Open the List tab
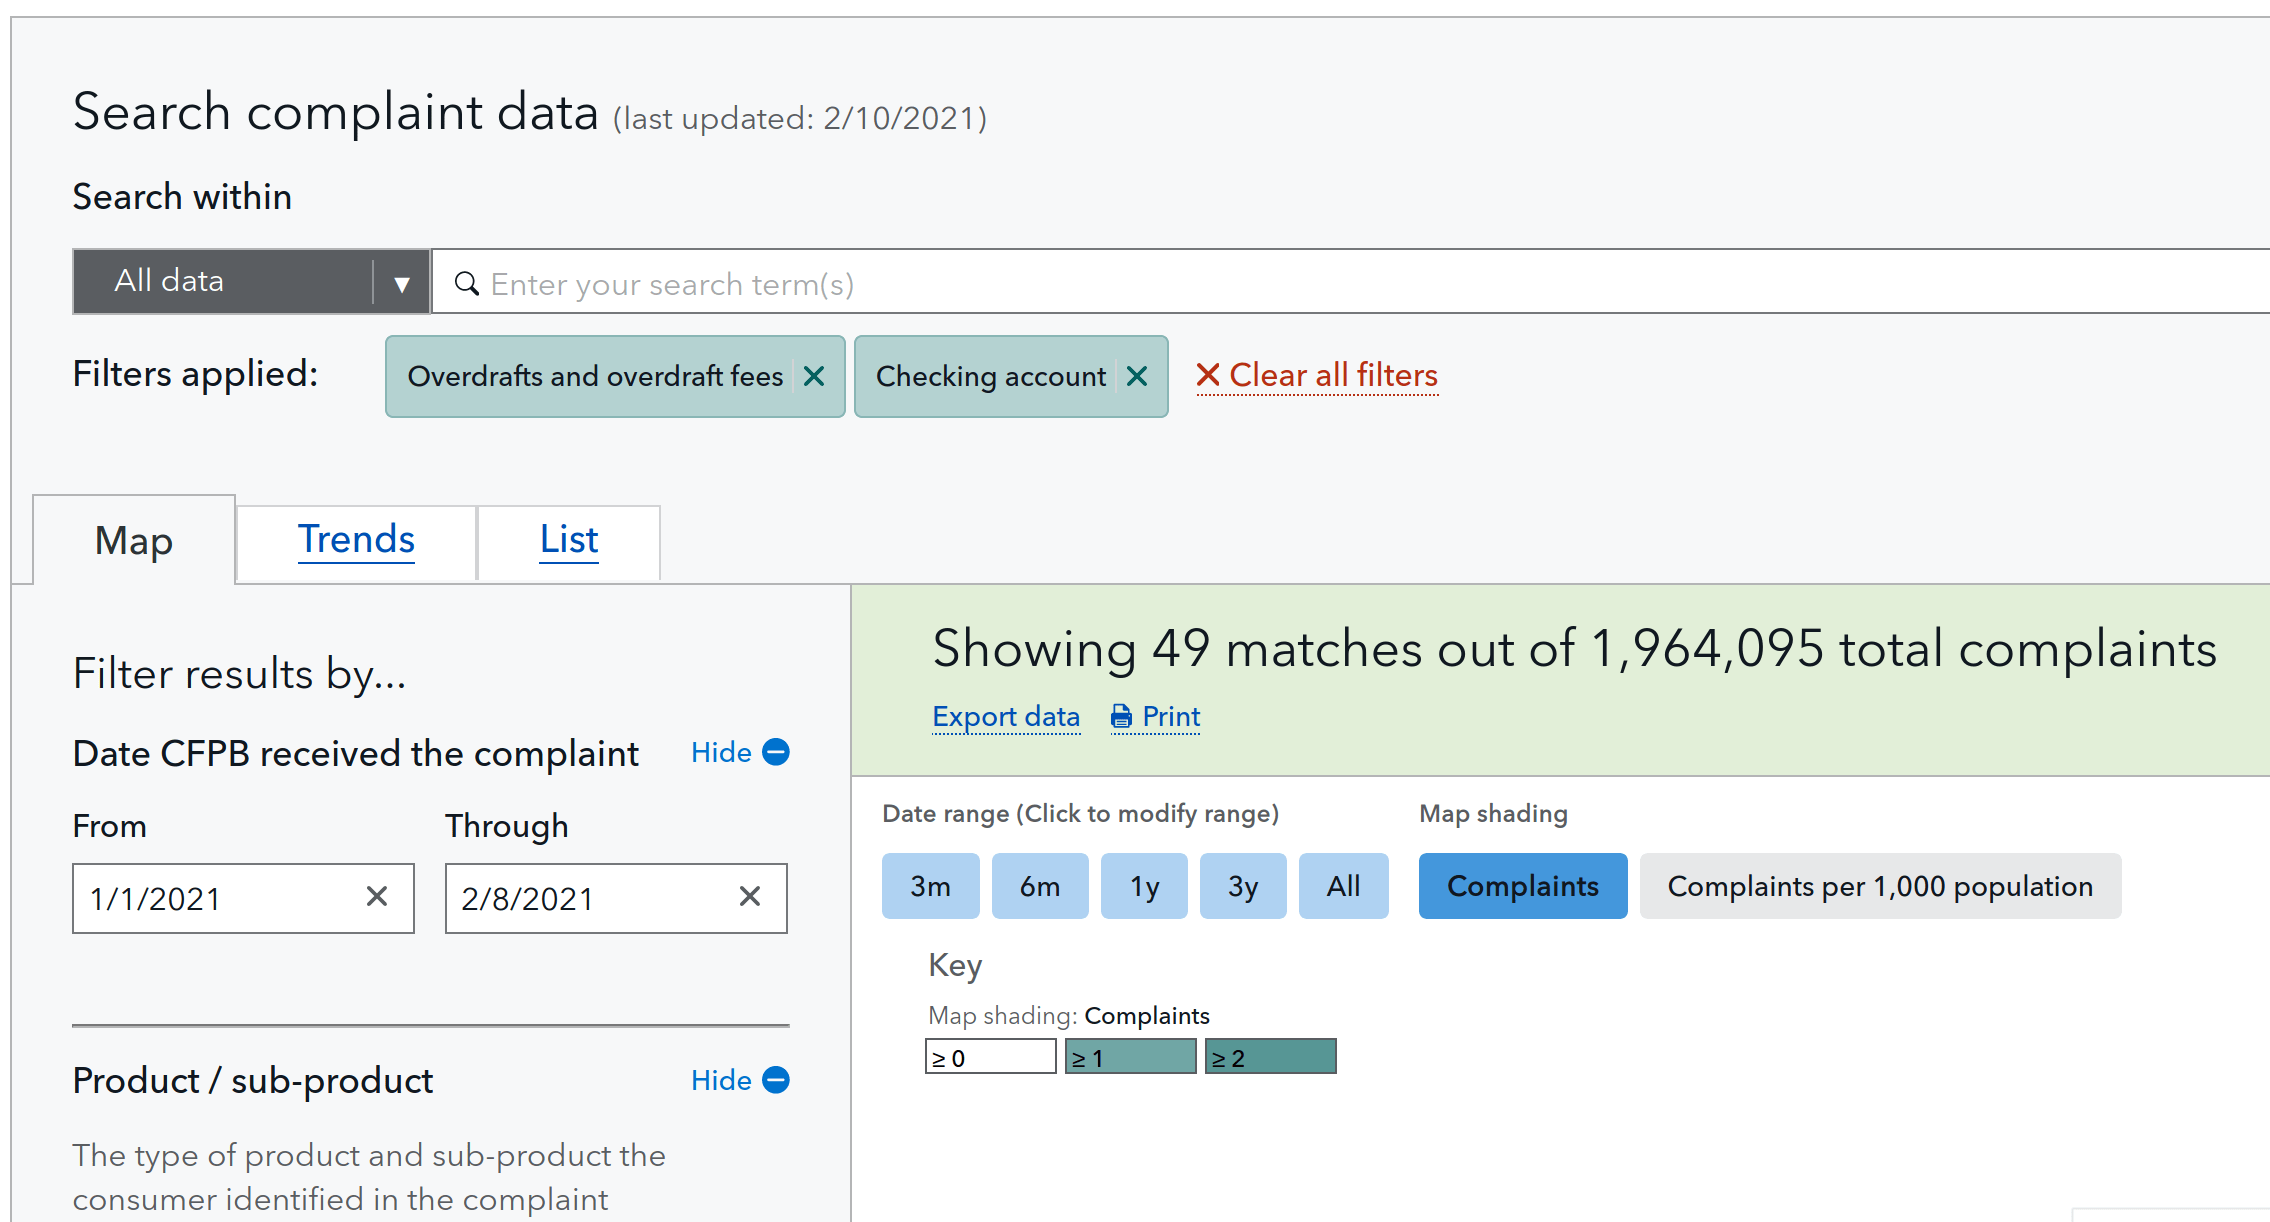The width and height of the screenshot is (2270, 1222). coord(568,540)
